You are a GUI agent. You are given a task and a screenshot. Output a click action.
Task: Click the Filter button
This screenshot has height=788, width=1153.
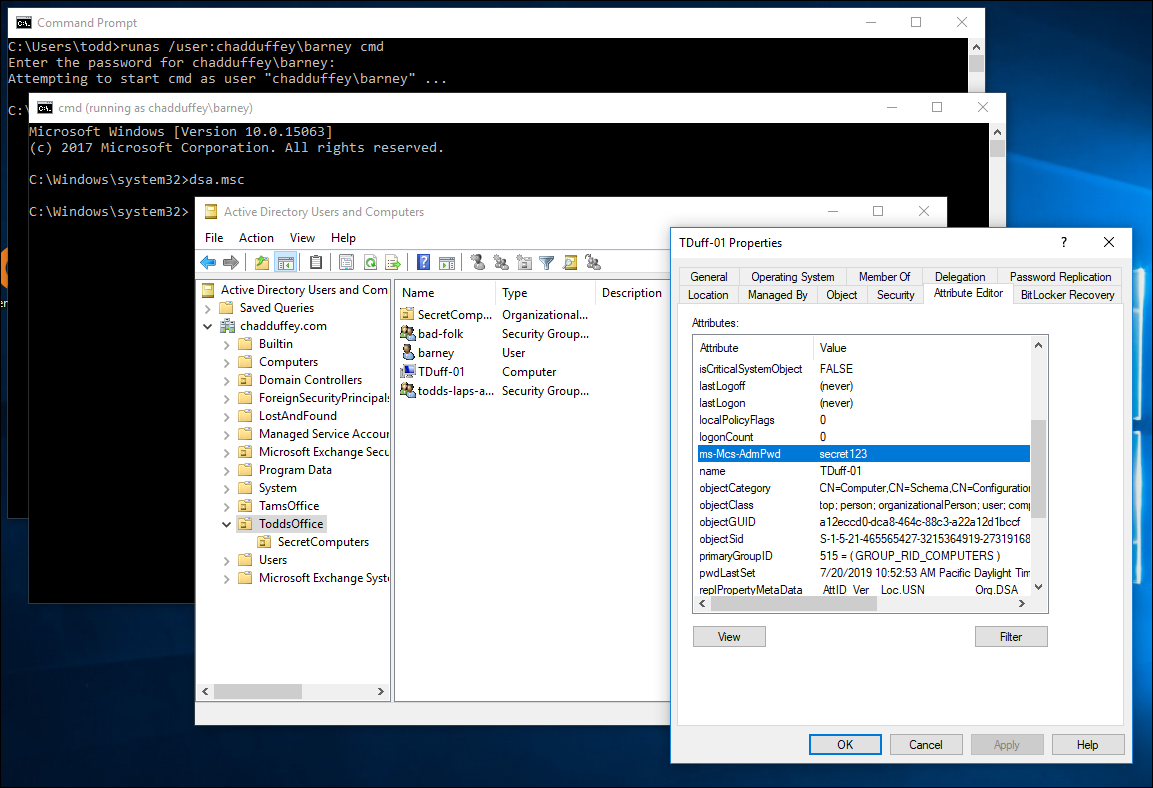tap(1011, 637)
